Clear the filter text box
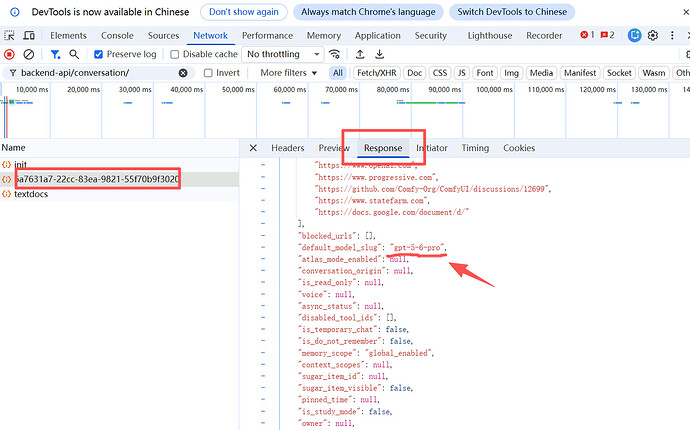 coord(183,73)
